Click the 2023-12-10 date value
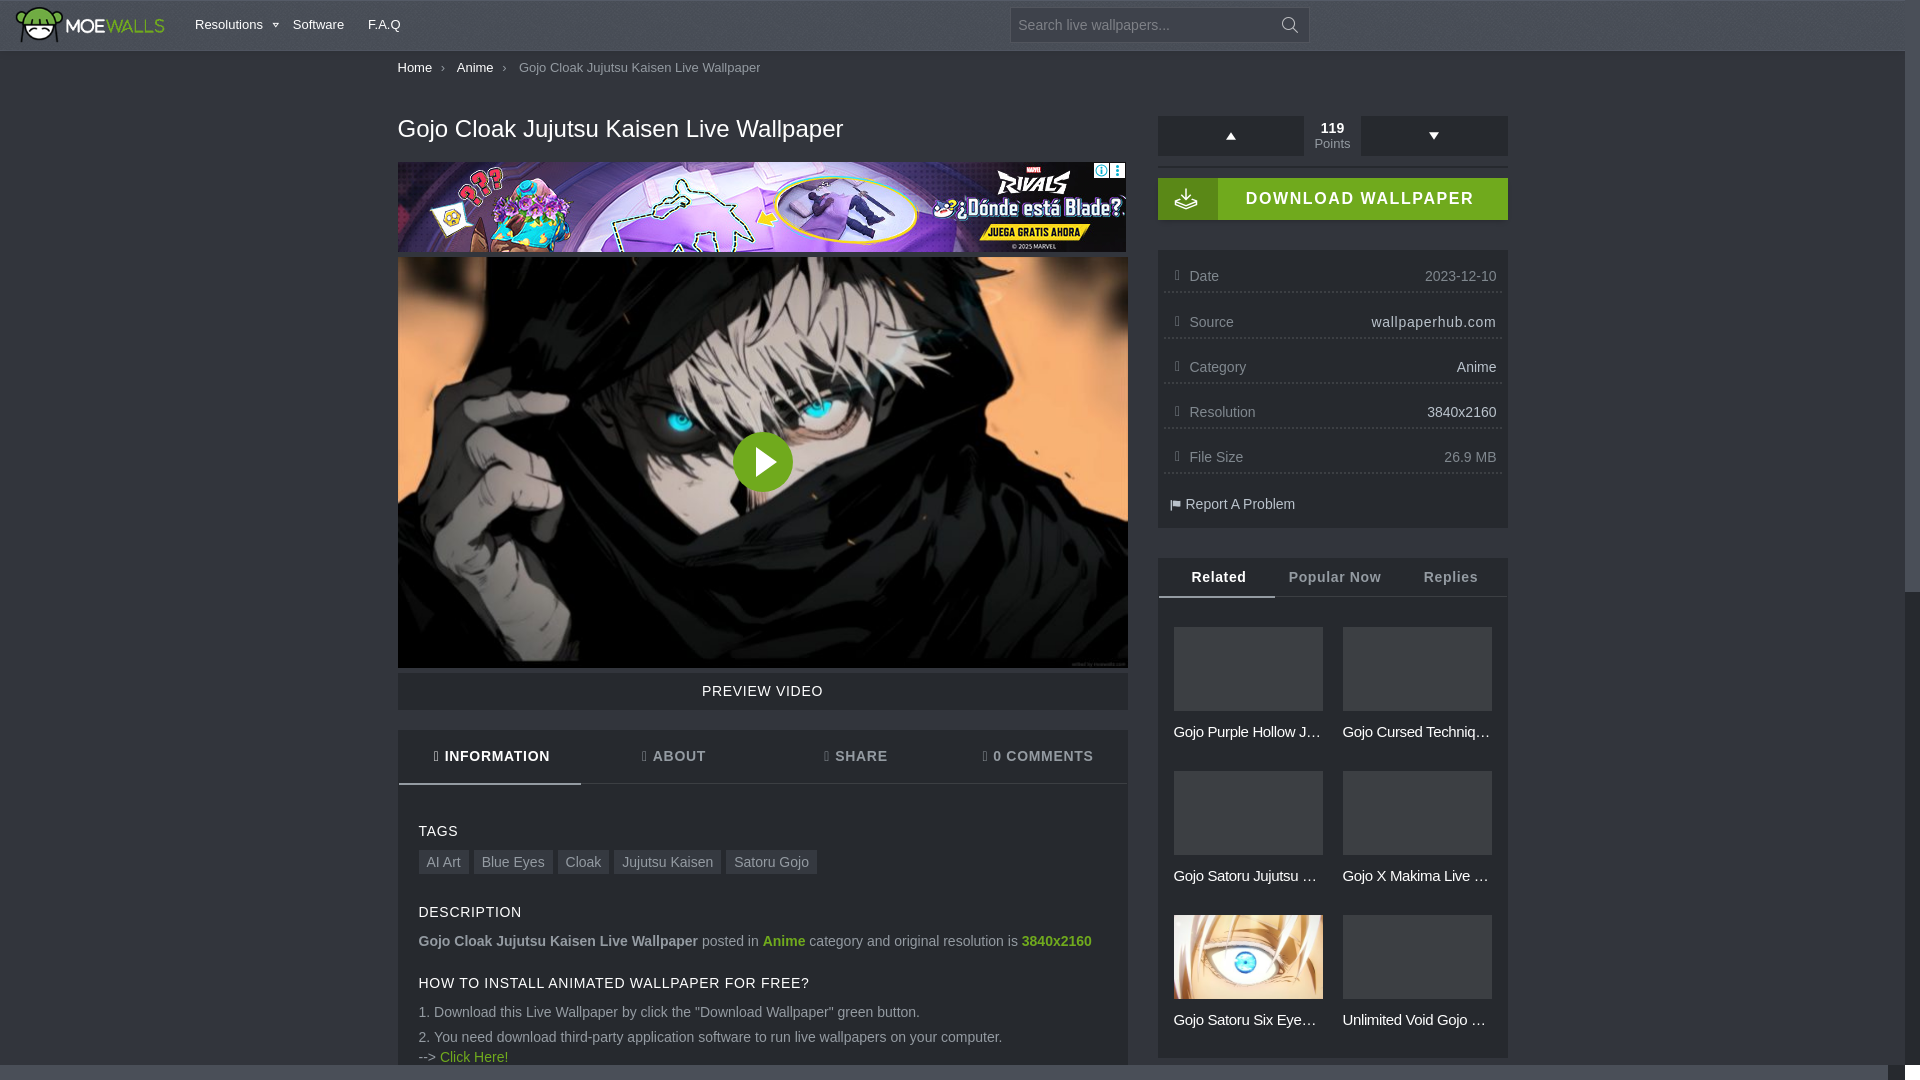Screen dimensions: 1920x1080 1460,276
